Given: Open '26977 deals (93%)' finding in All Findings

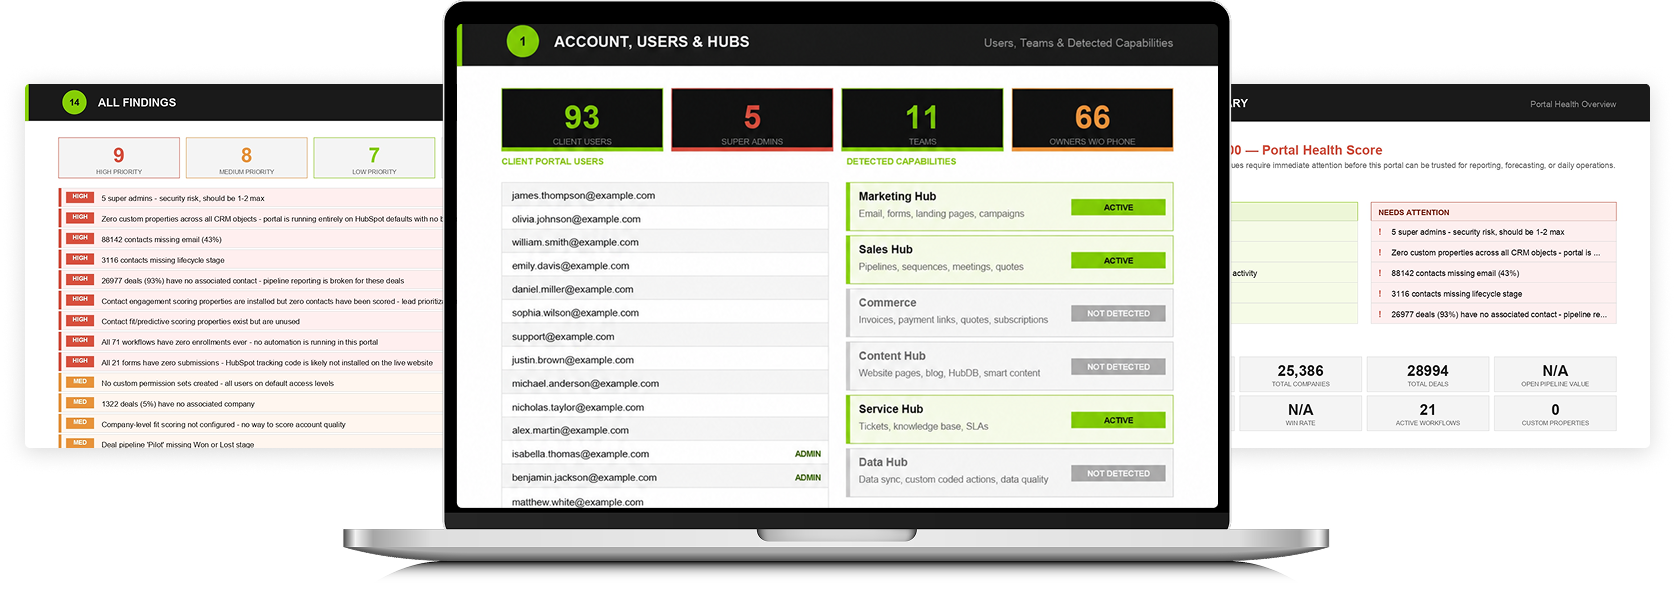Looking at the screenshot, I should [253, 281].
